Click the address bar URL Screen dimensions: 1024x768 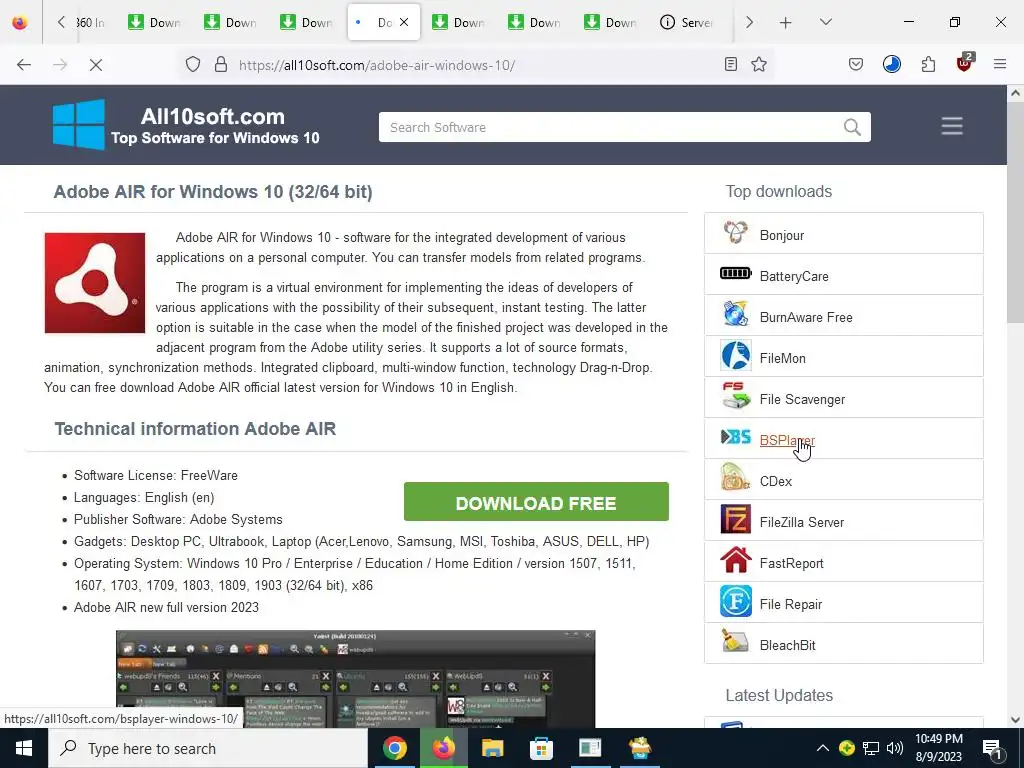pyautogui.click(x=377, y=65)
